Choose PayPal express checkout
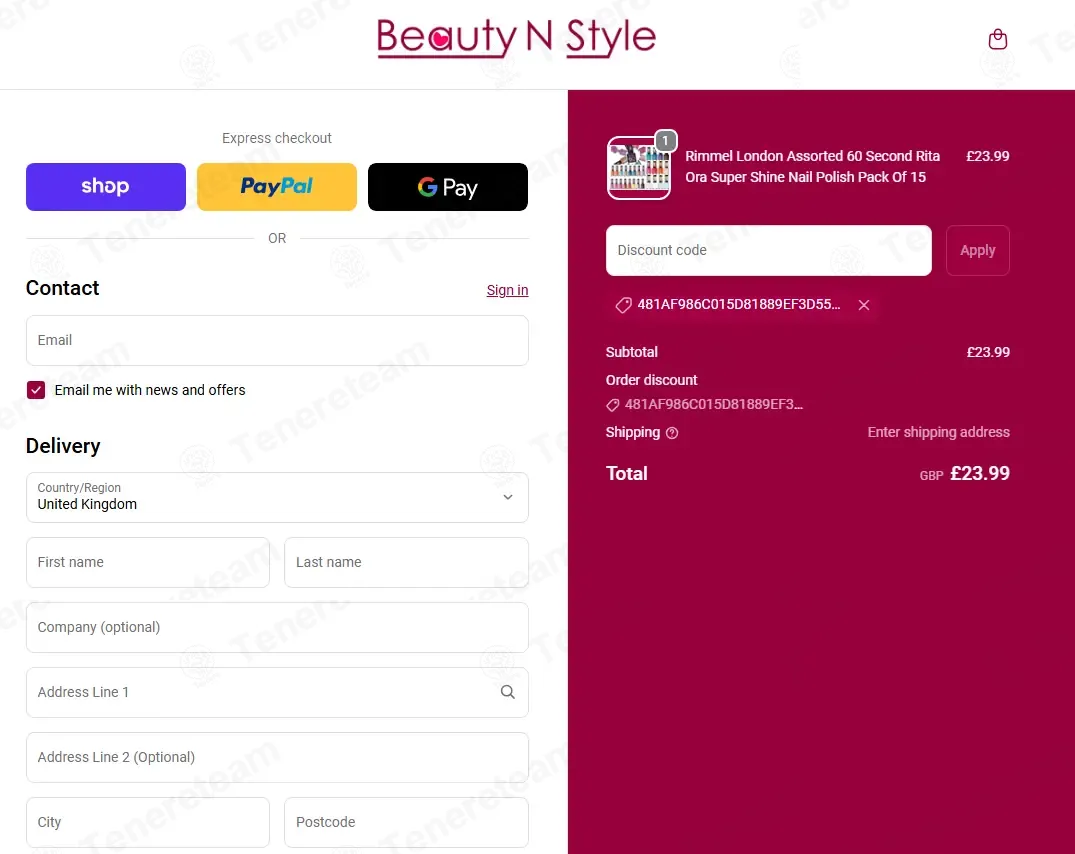 pos(277,186)
